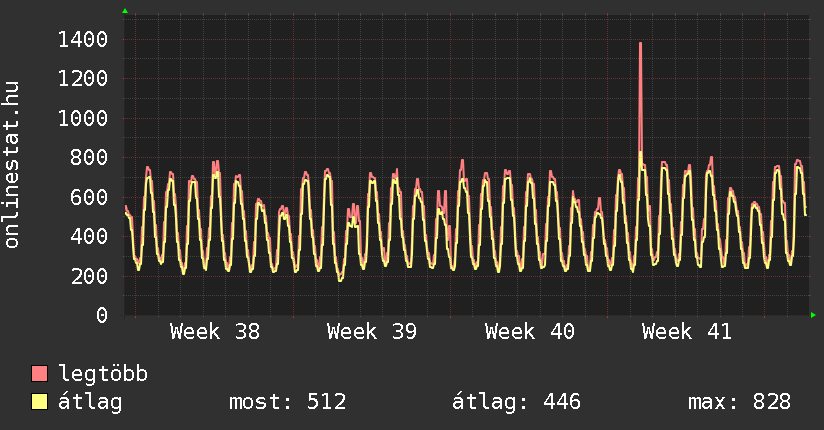Select the legtöbb legend label
Screen dimensions: 824x430
tap(103, 375)
